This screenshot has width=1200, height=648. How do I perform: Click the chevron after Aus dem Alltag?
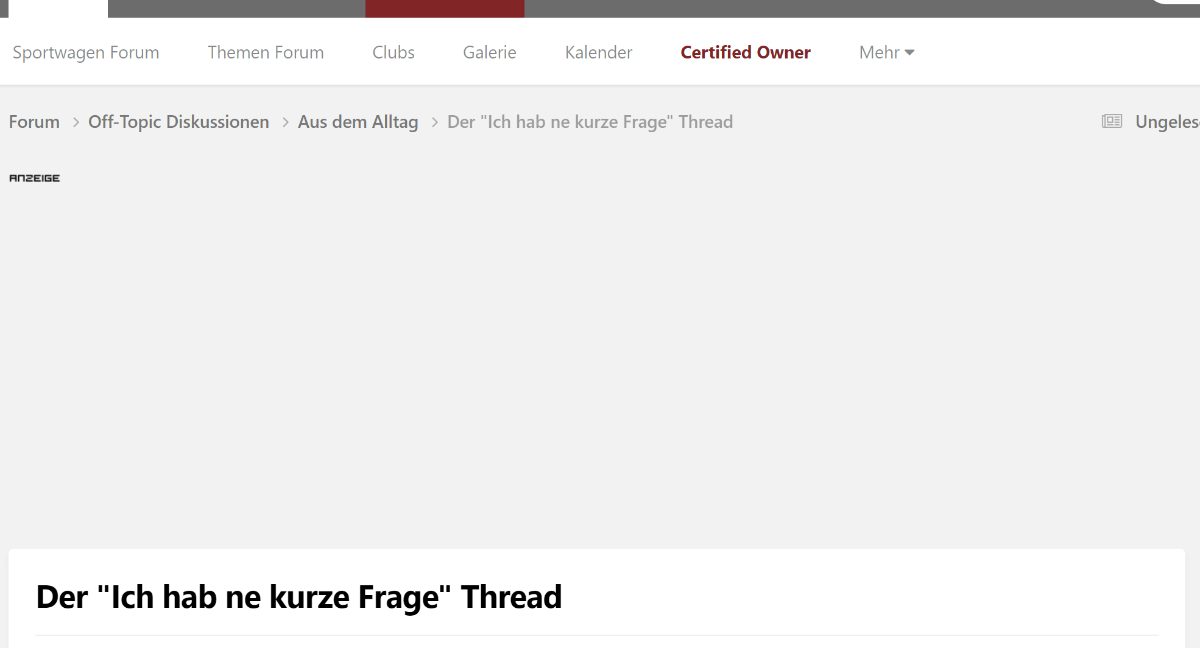coord(434,122)
